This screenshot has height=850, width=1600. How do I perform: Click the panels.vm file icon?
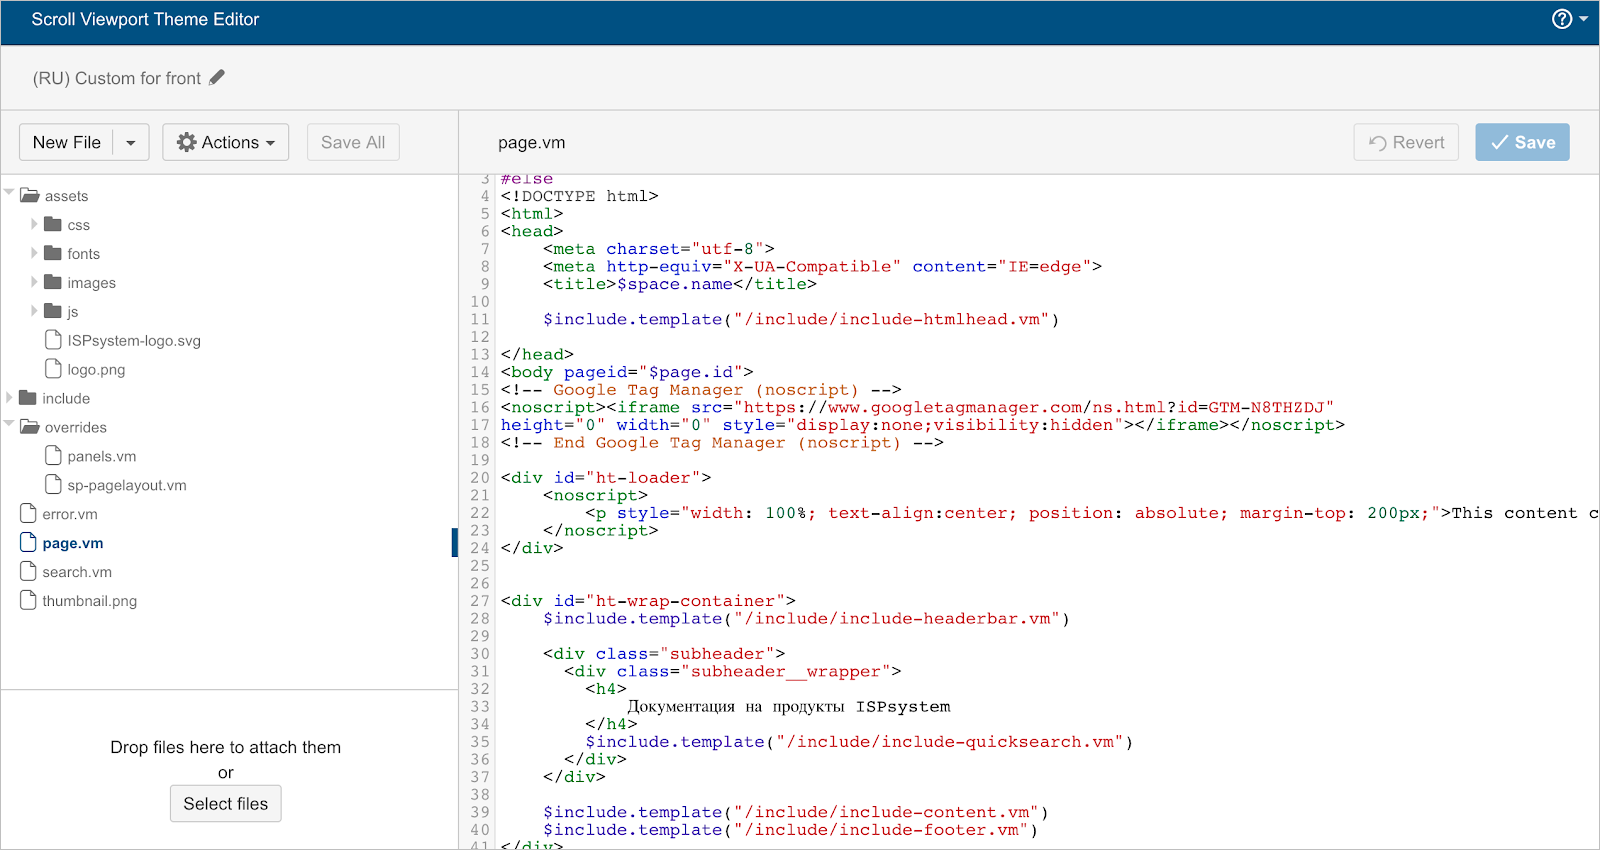53,456
